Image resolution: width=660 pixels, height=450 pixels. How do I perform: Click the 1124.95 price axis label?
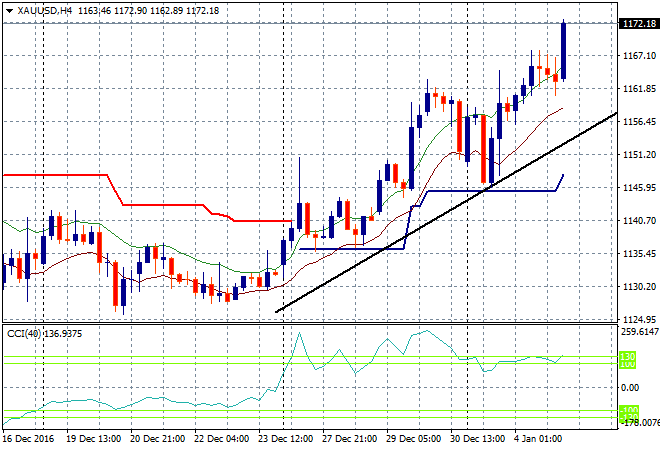pos(639,319)
